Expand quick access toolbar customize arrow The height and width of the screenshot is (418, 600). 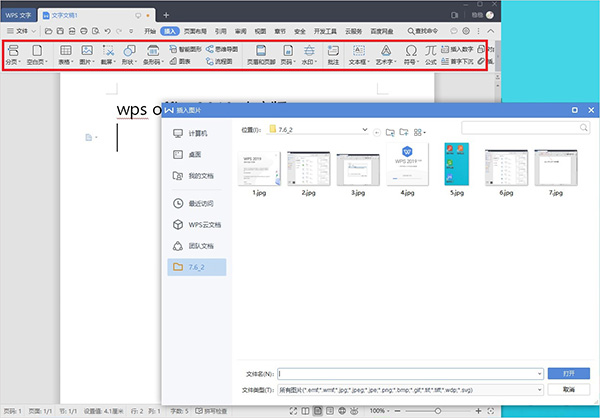click(131, 31)
